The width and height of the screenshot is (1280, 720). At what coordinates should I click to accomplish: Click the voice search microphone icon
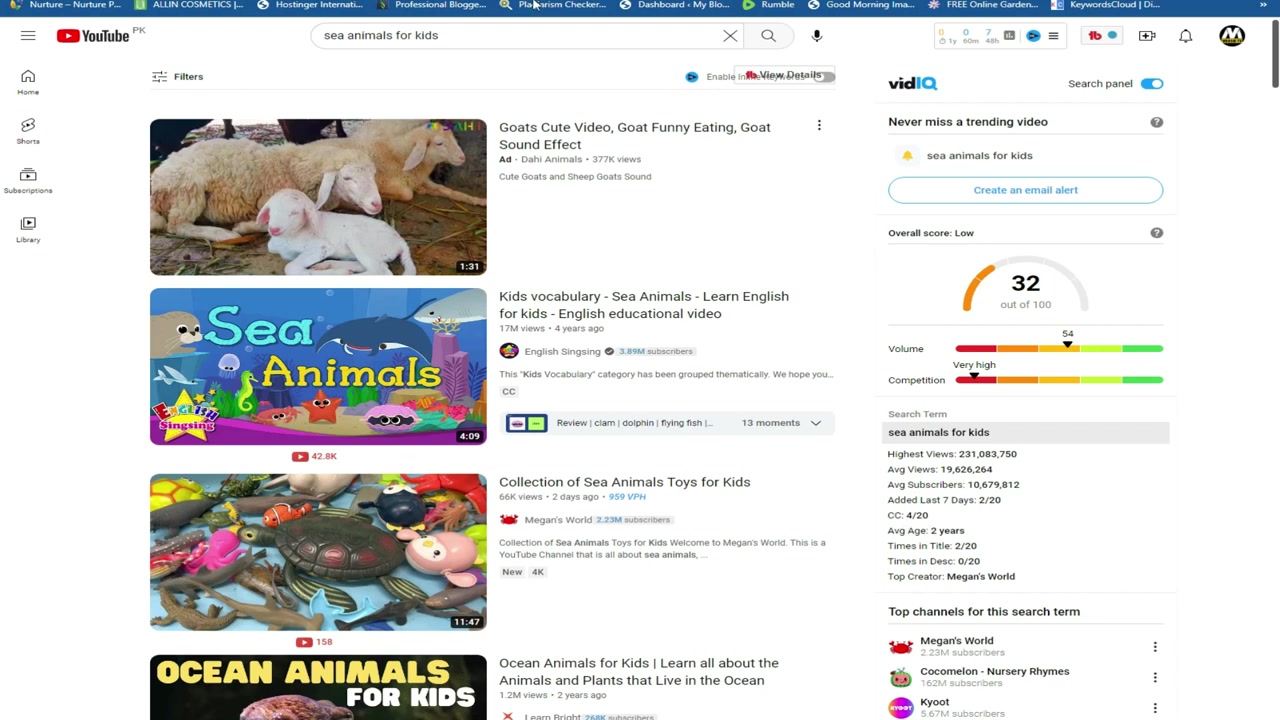817,36
